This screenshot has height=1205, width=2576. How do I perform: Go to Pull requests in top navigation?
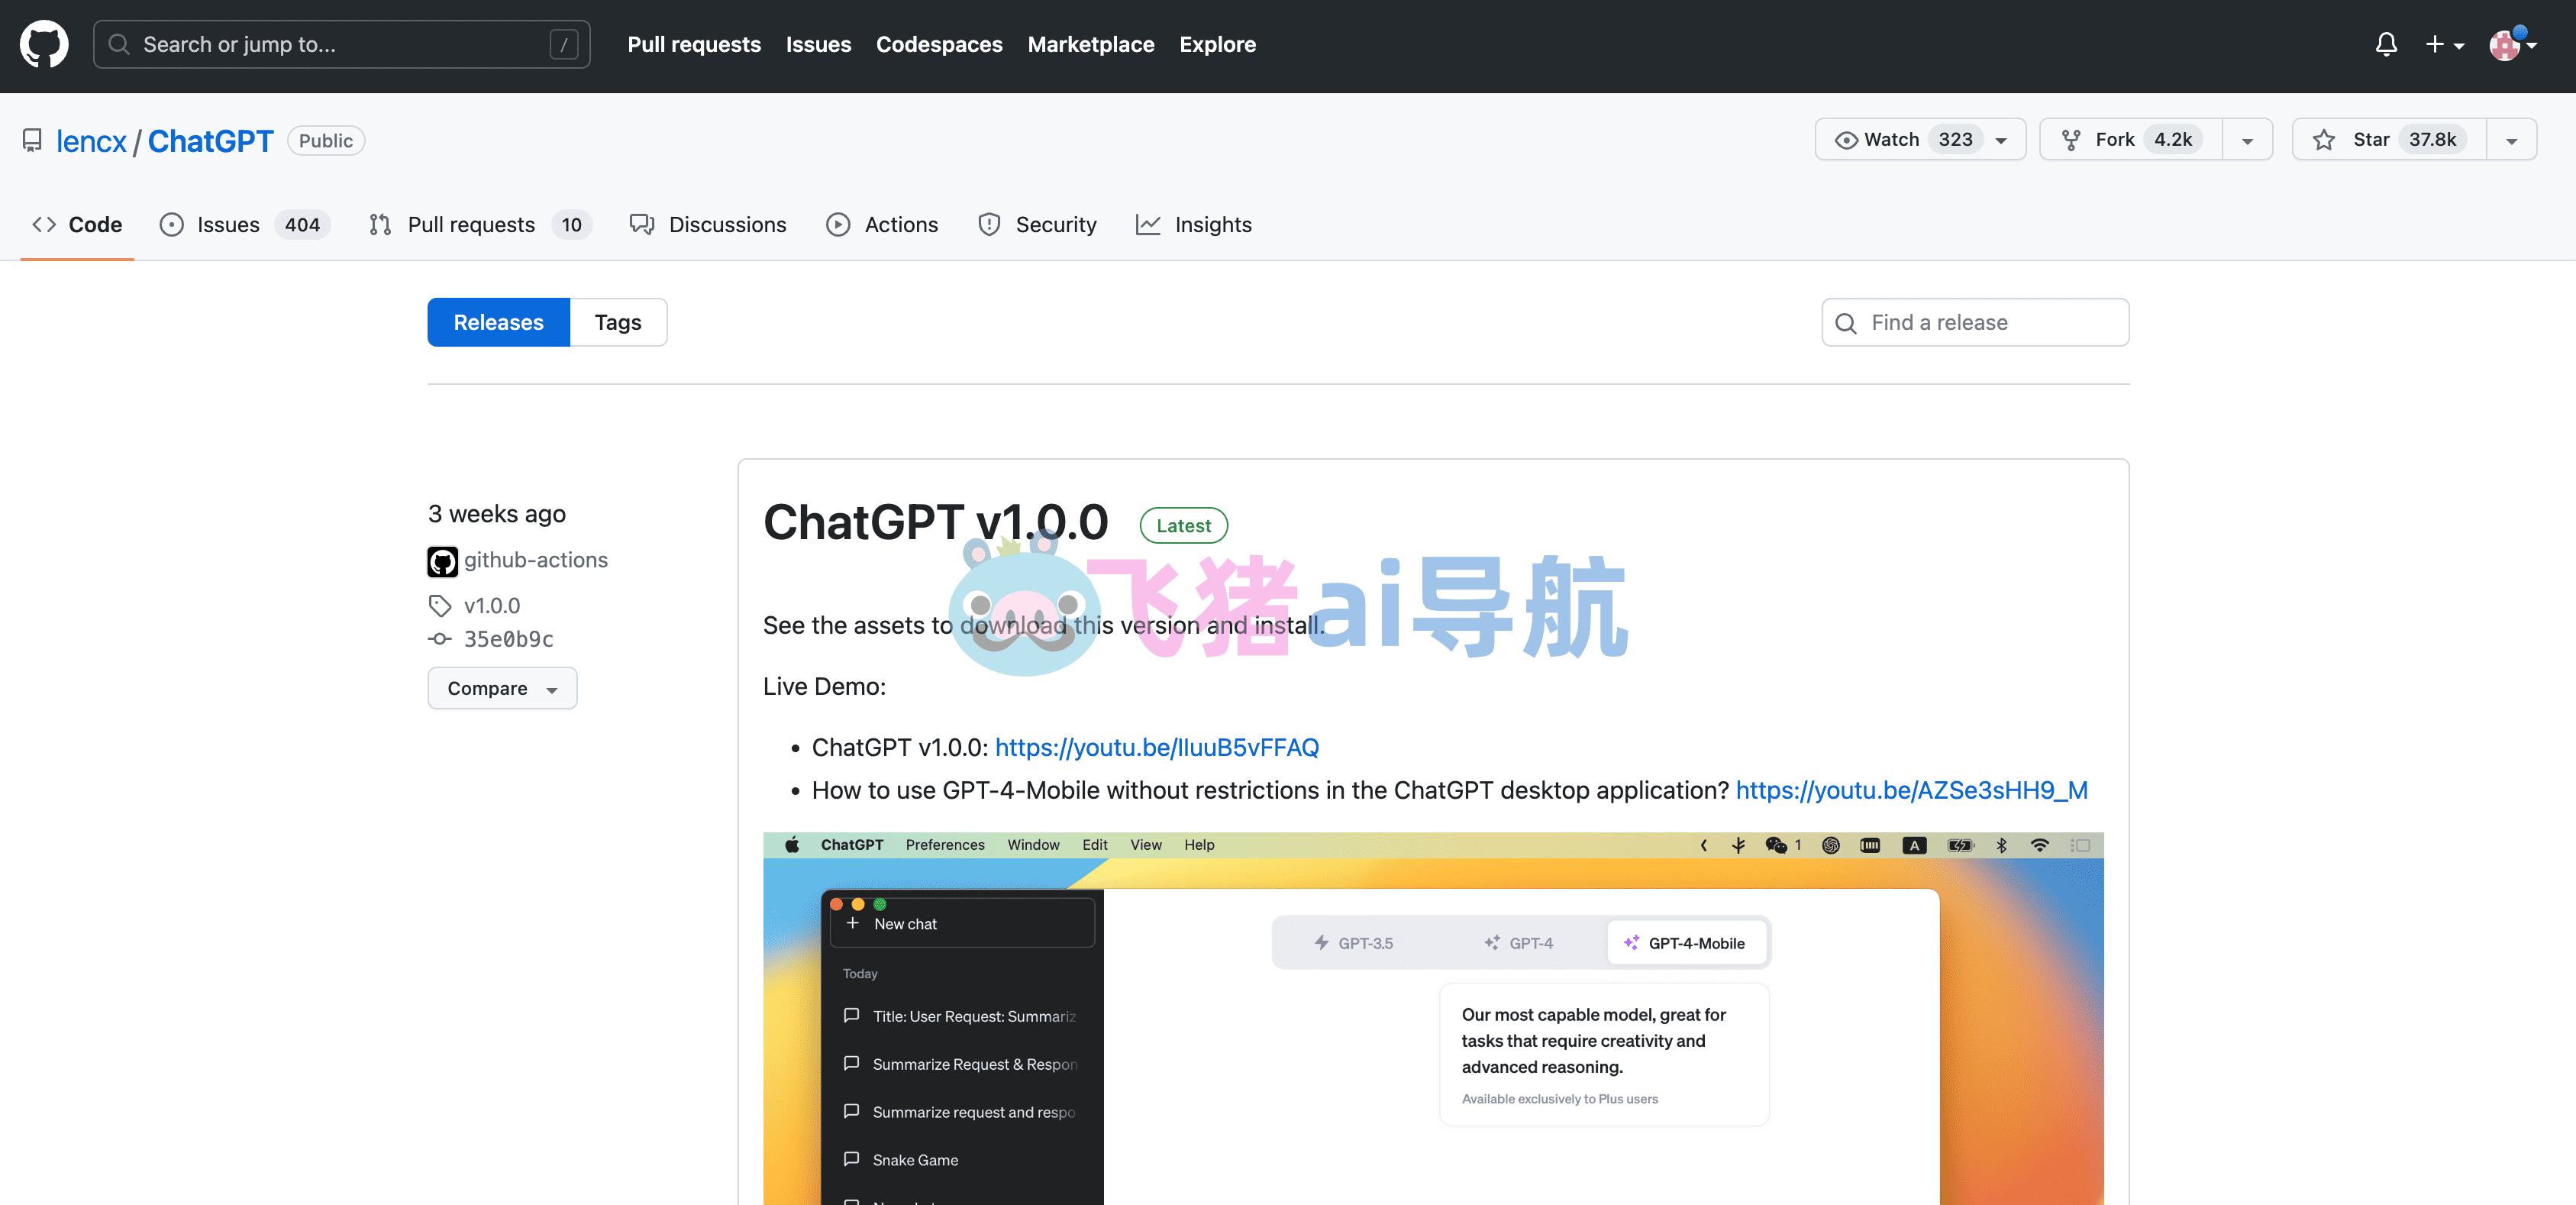pos(694,45)
